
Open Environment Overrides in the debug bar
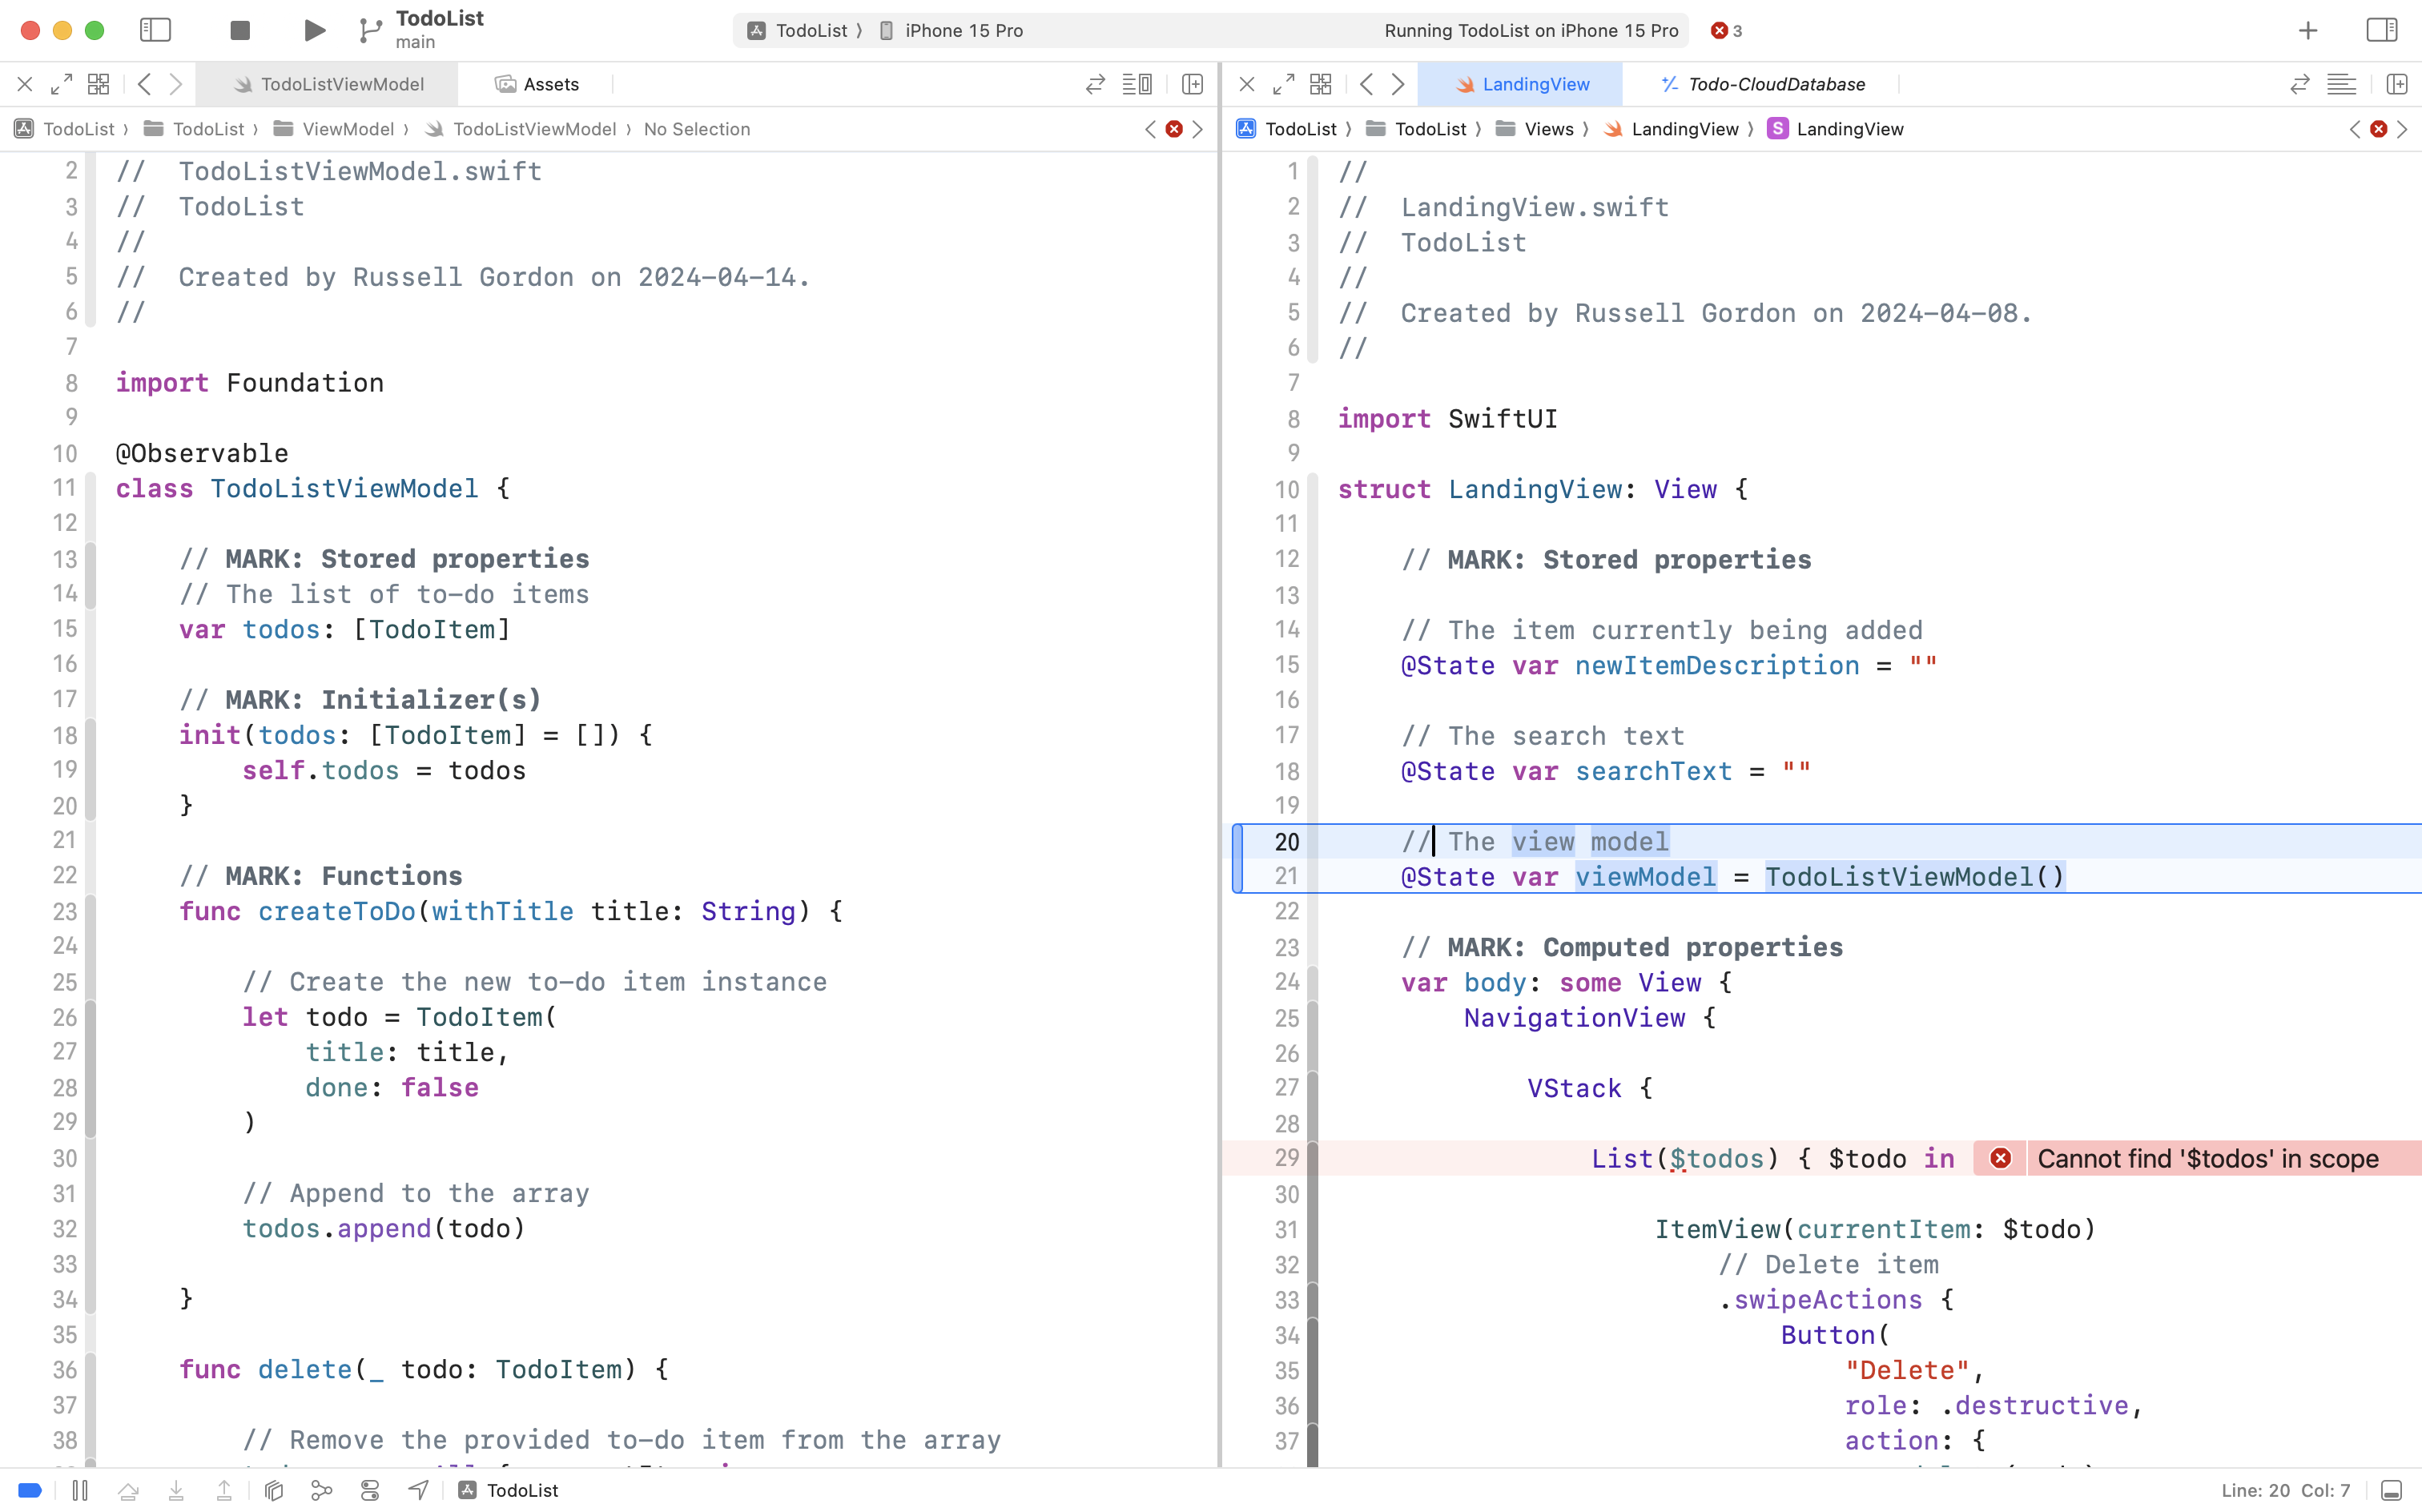point(369,1489)
